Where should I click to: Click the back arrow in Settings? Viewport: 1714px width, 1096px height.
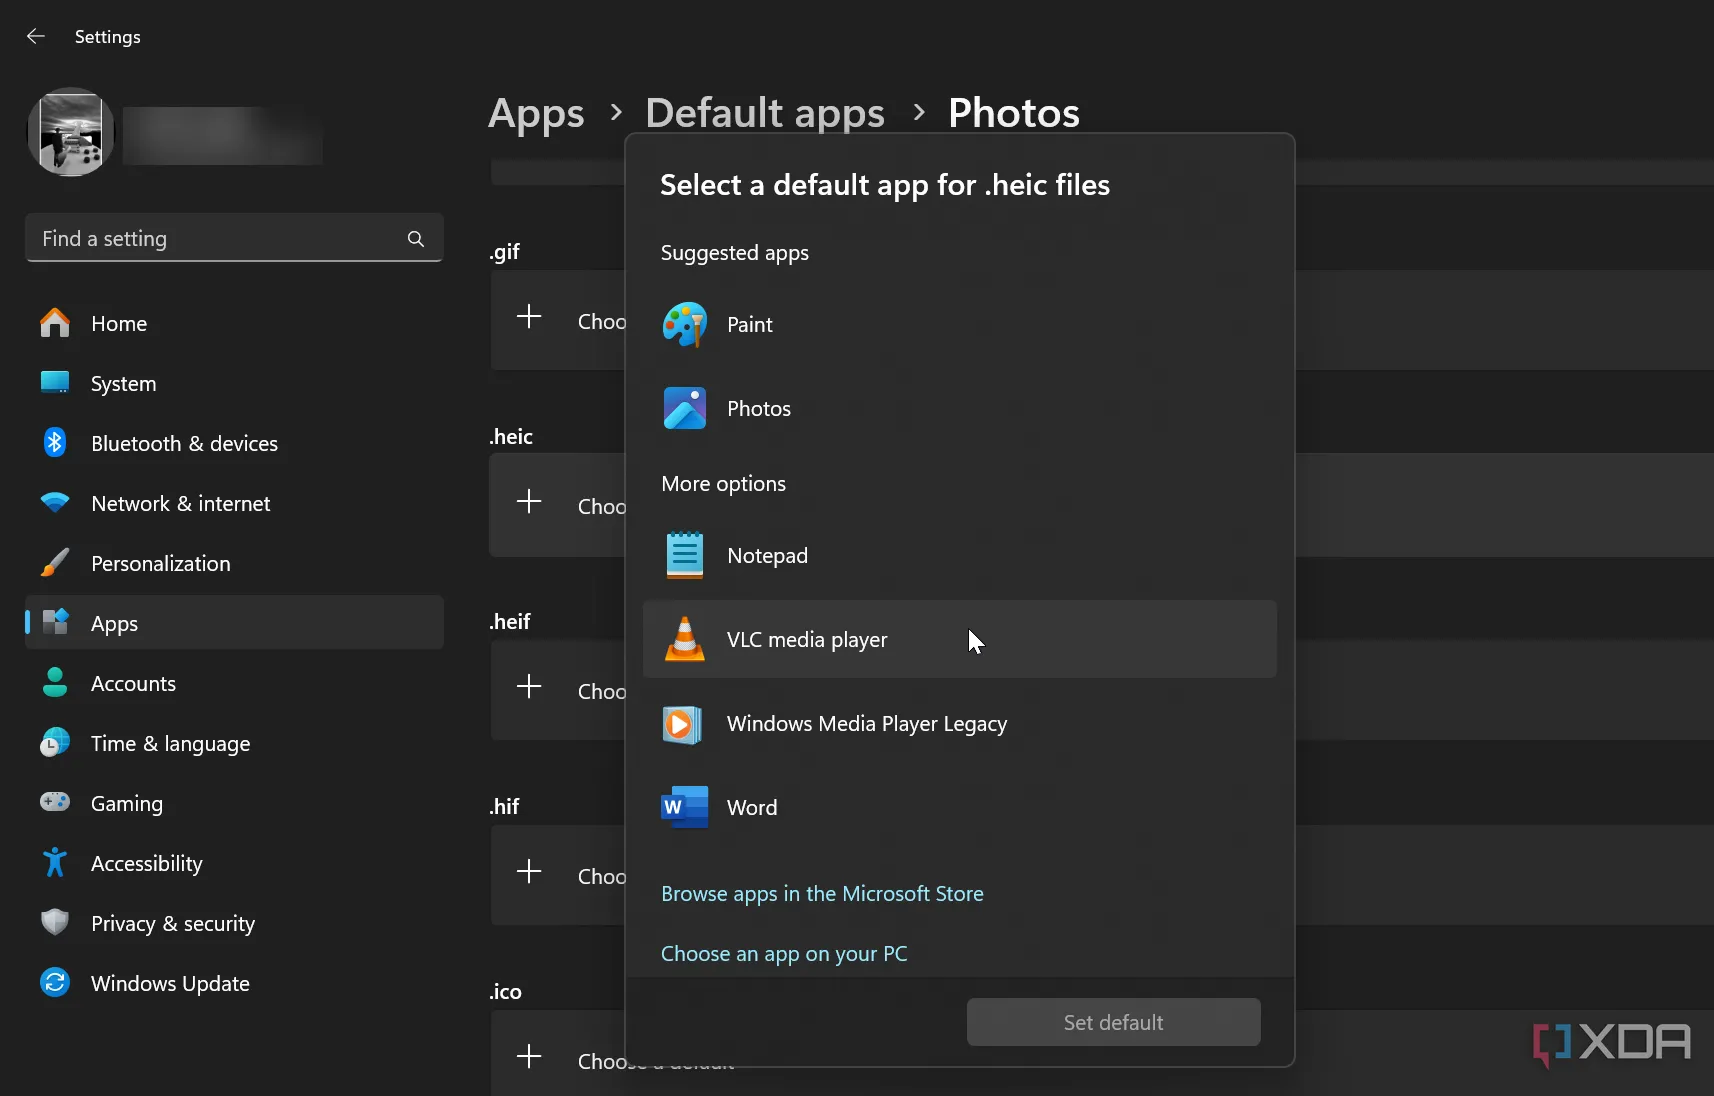(36, 36)
